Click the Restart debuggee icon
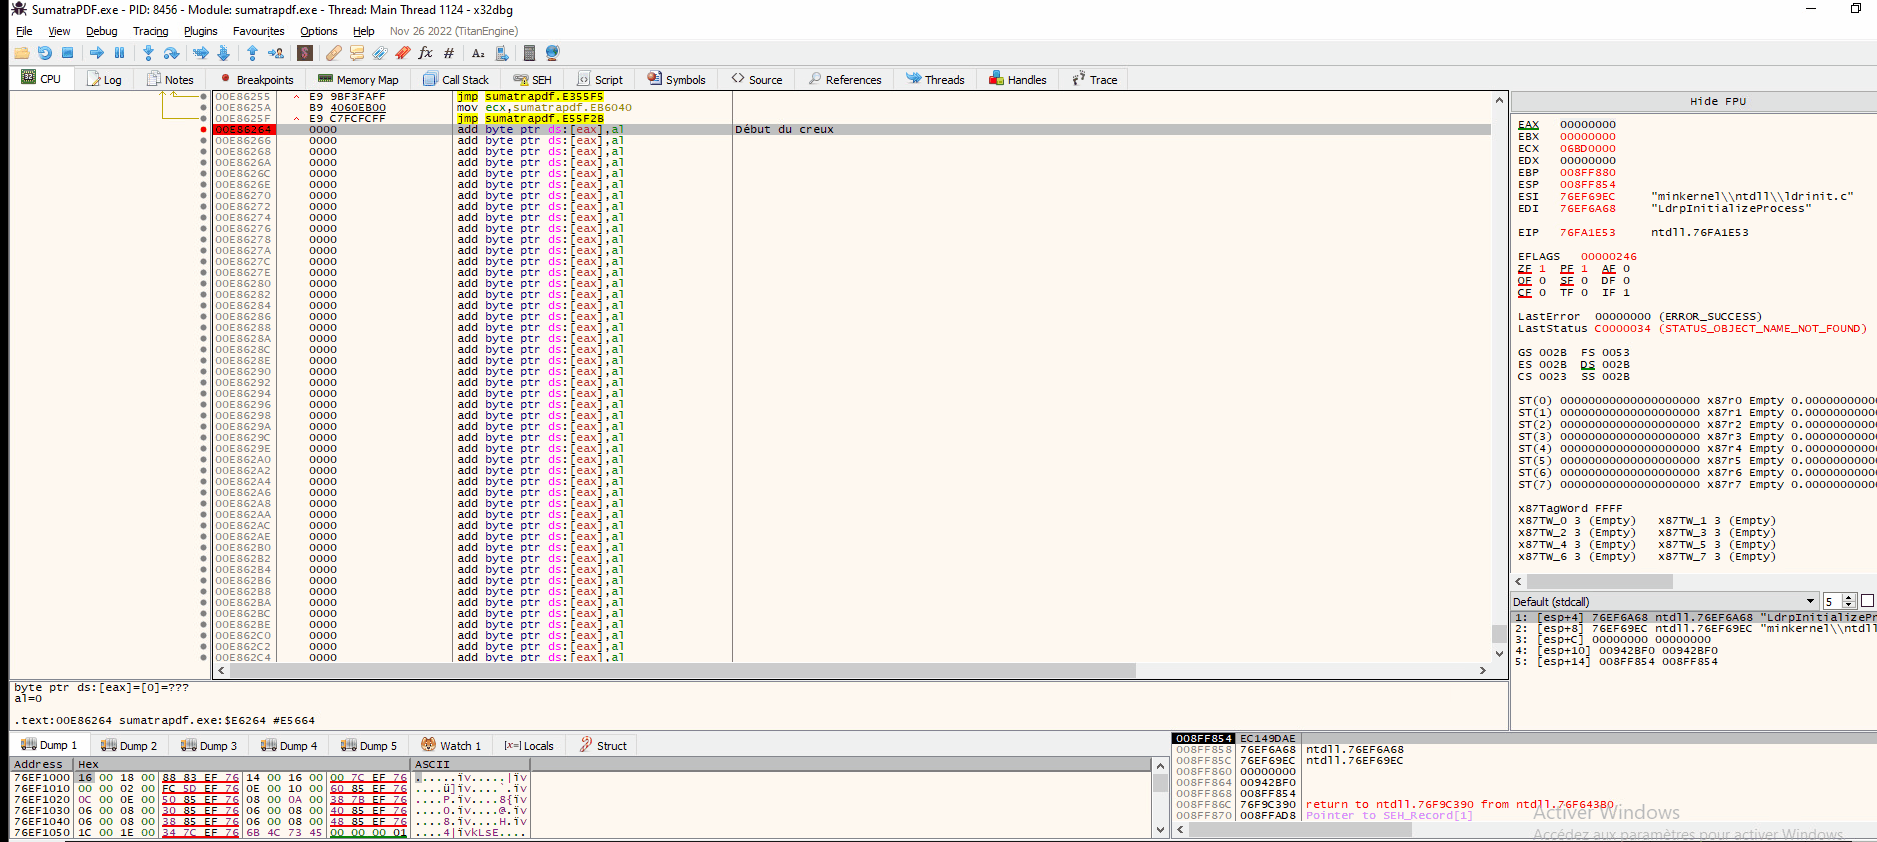Screen dimensions: 1877x842 [x=45, y=53]
